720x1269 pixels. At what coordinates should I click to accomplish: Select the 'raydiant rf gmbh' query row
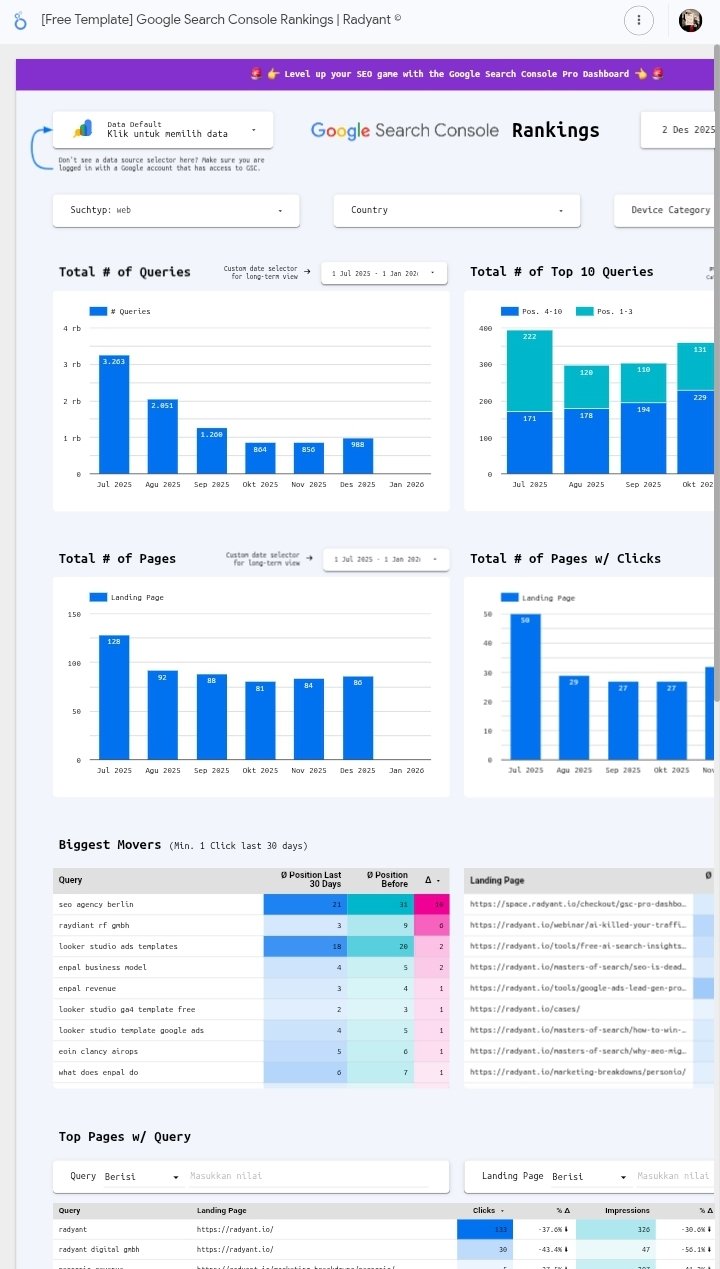[x=251, y=925]
